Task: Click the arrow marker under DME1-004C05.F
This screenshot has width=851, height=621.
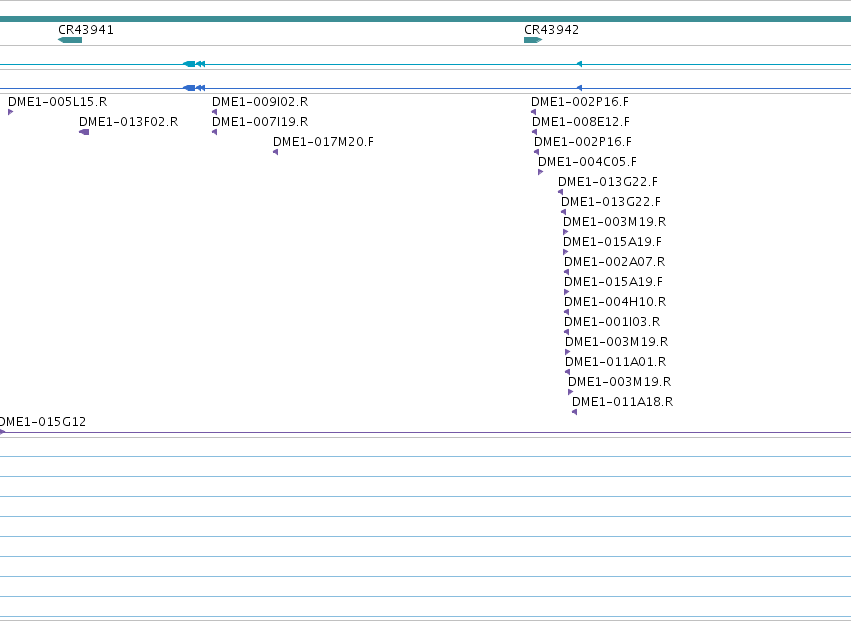Action: pyautogui.click(x=541, y=172)
